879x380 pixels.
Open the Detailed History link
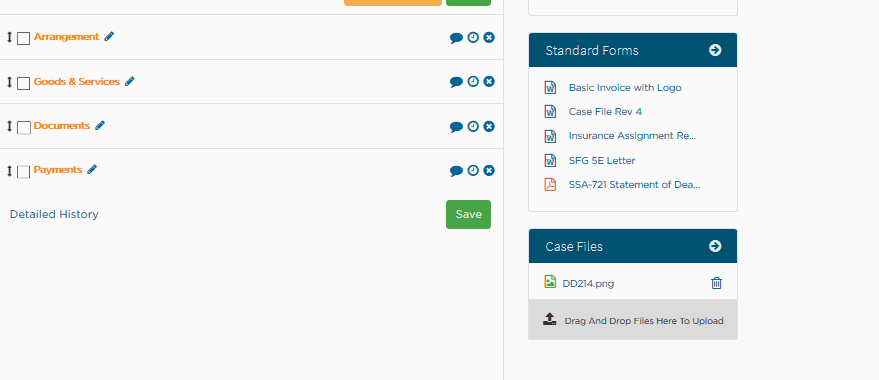[54, 214]
